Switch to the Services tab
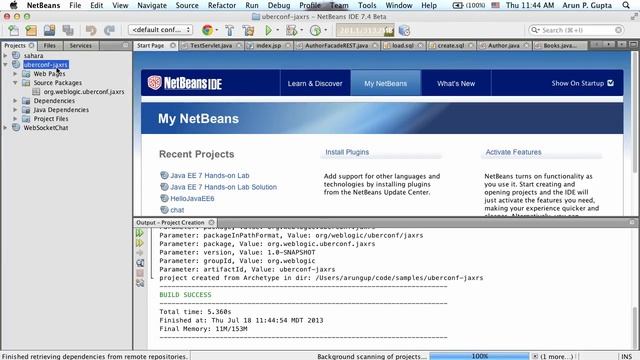The width and height of the screenshot is (640, 360). pos(80,45)
